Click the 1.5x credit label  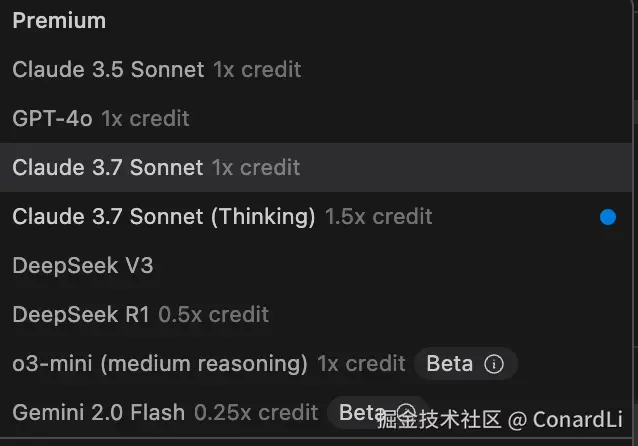pos(378,217)
